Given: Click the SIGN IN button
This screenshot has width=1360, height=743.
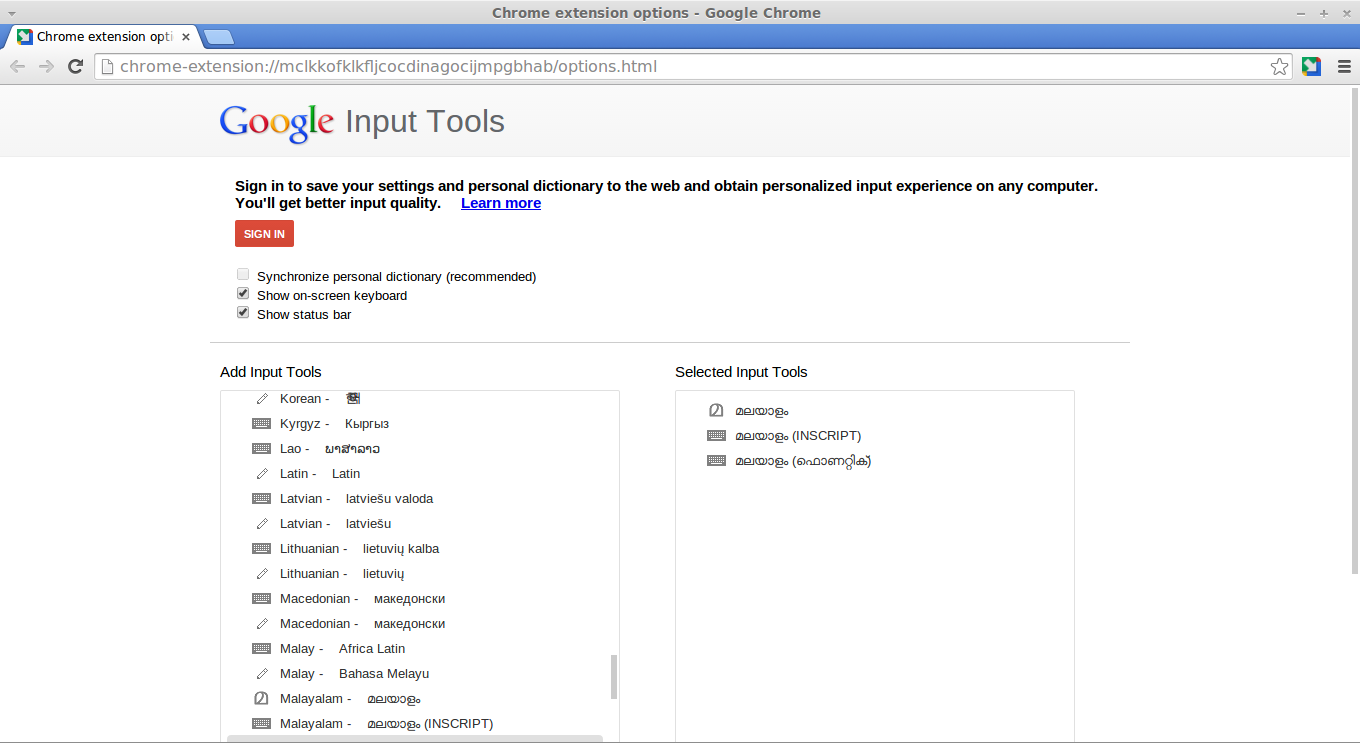Looking at the screenshot, I should (264, 234).
